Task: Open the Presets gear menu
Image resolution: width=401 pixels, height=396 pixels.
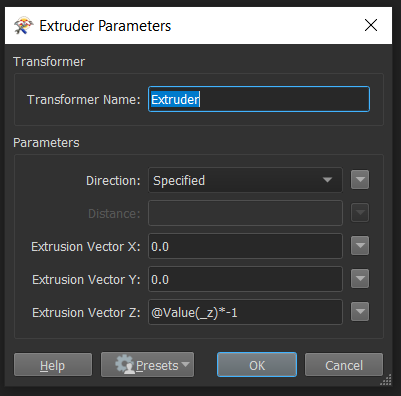Action: (x=147, y=365)
